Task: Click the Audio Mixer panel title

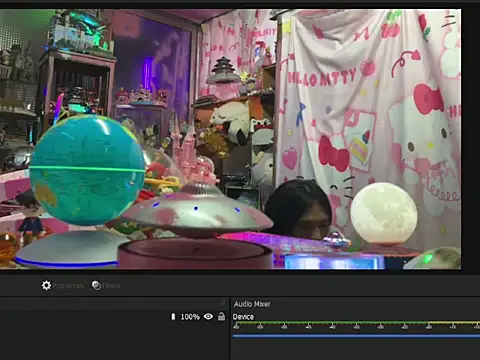Action: pyautogui.click(x=252, y=304)
